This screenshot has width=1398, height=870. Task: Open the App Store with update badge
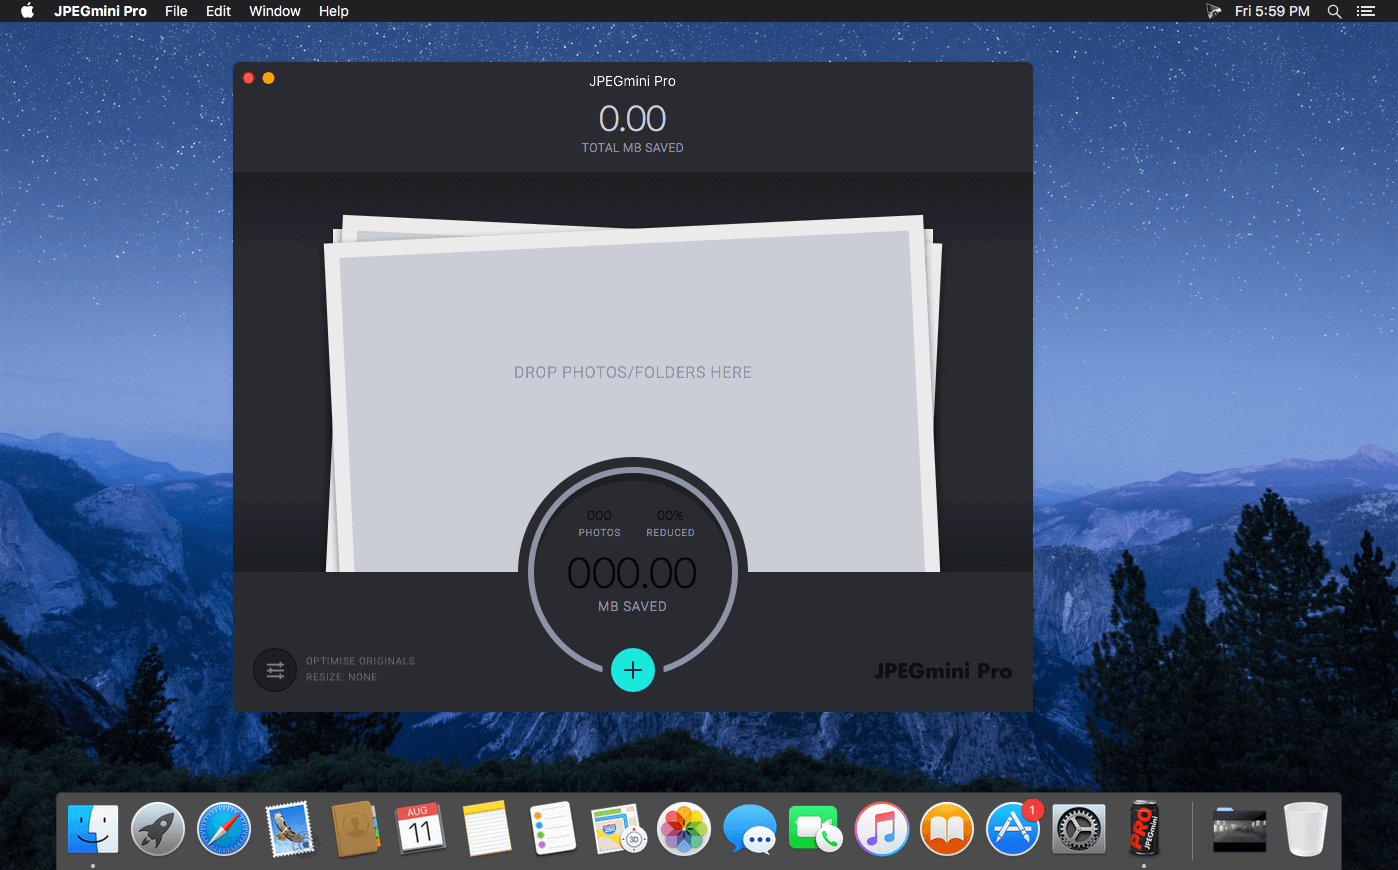[x=1013, y=829]
